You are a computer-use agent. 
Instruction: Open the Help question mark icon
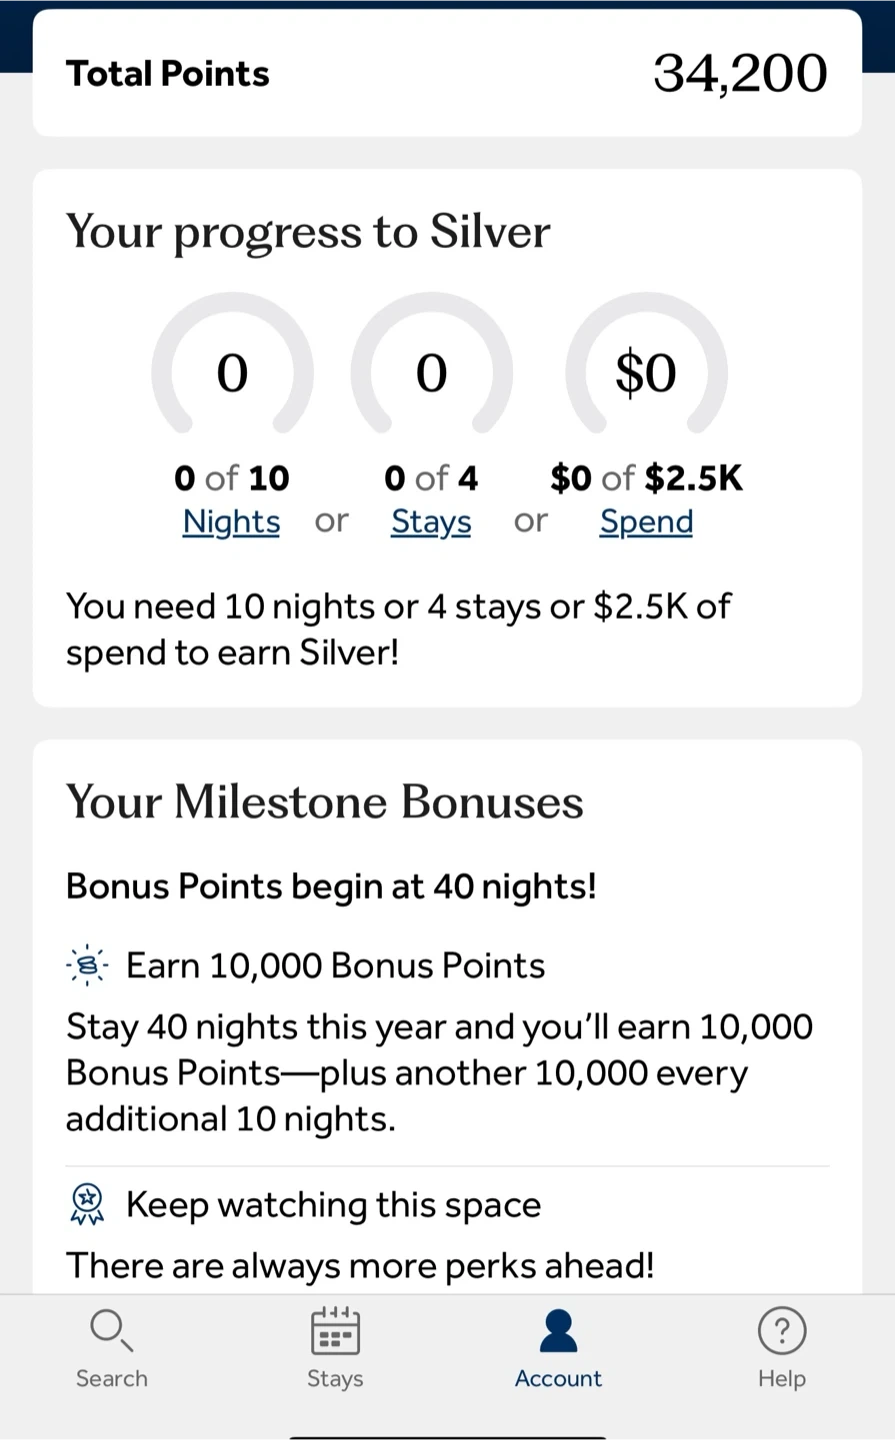coord(782,1330)
